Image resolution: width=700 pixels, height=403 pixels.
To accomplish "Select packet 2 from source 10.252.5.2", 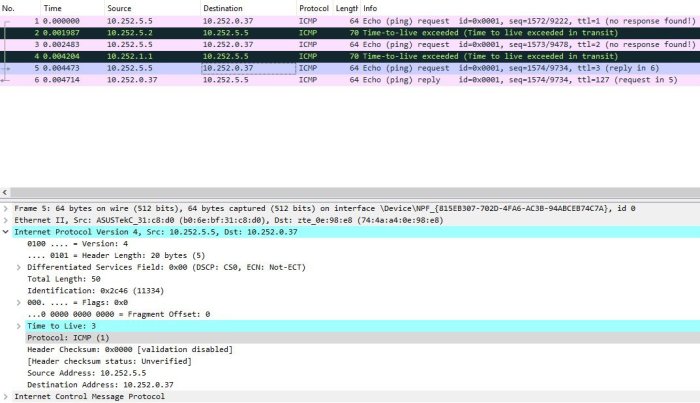I will point(350,33).
